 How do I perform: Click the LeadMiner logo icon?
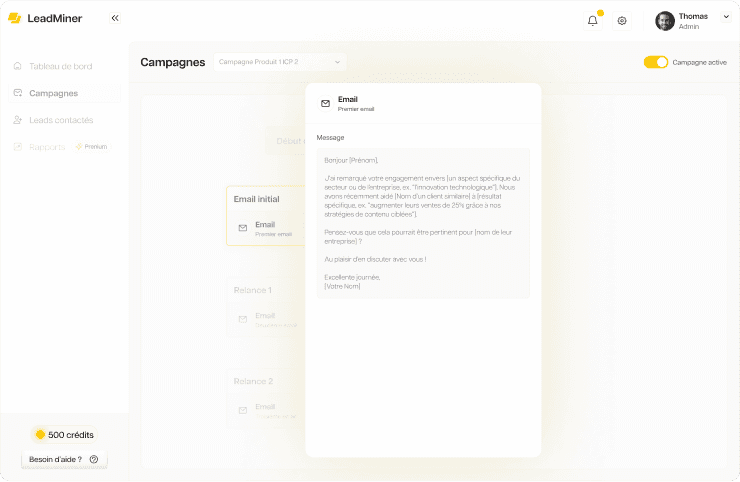click(x=15, y=18)
